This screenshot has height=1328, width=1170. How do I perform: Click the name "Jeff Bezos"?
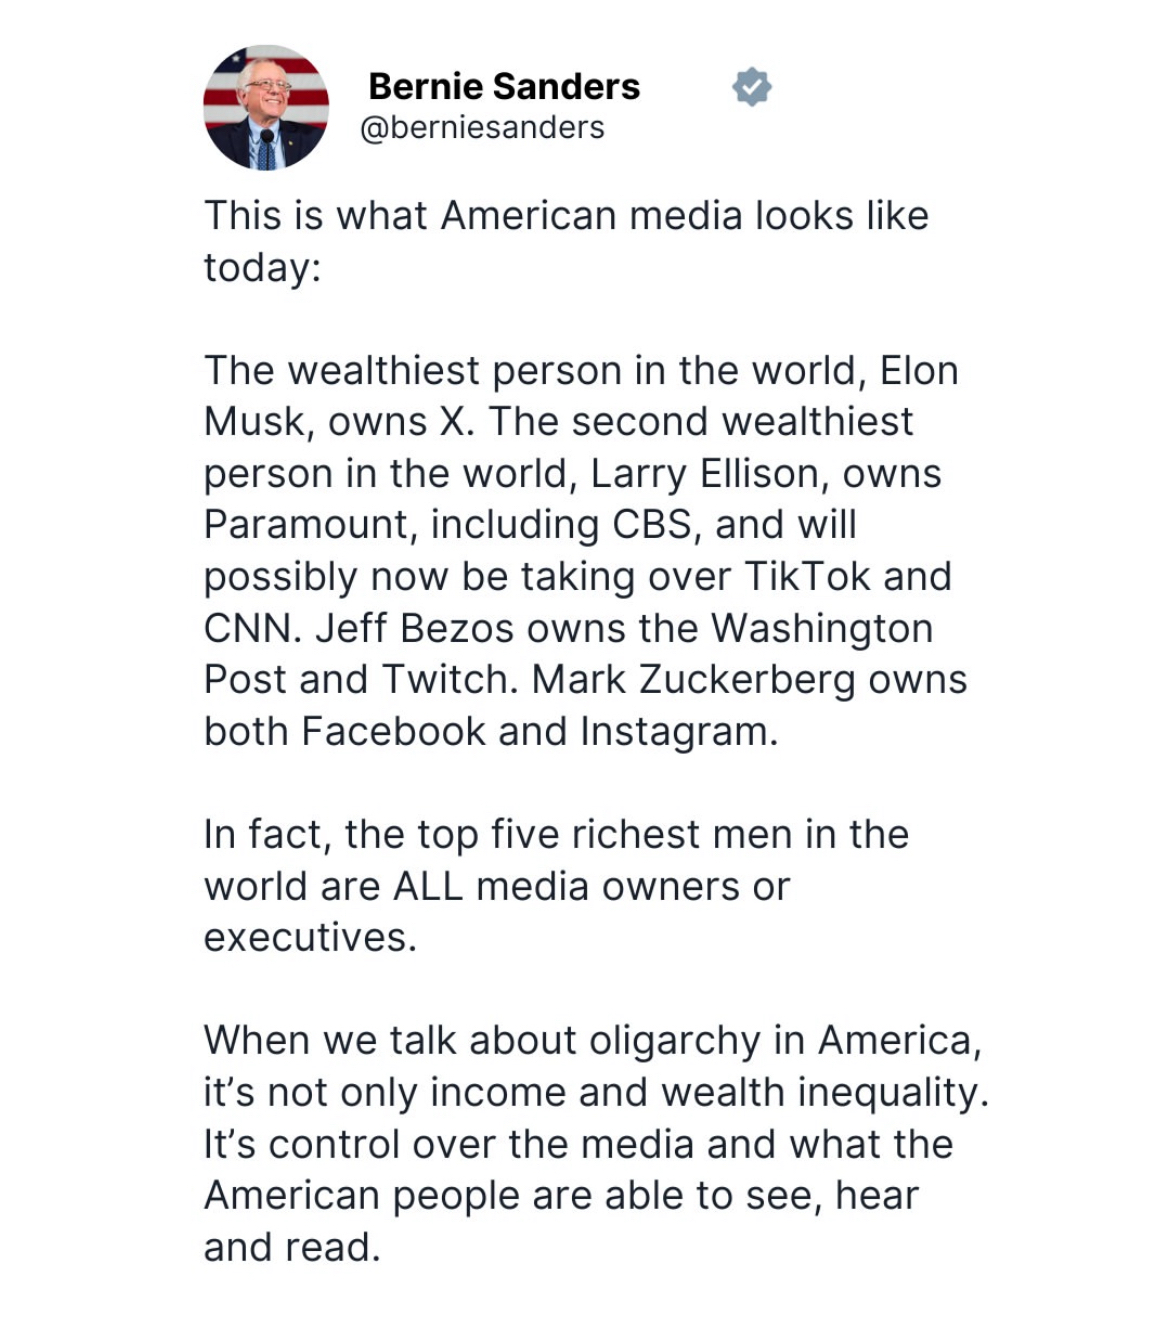(417, 629)
